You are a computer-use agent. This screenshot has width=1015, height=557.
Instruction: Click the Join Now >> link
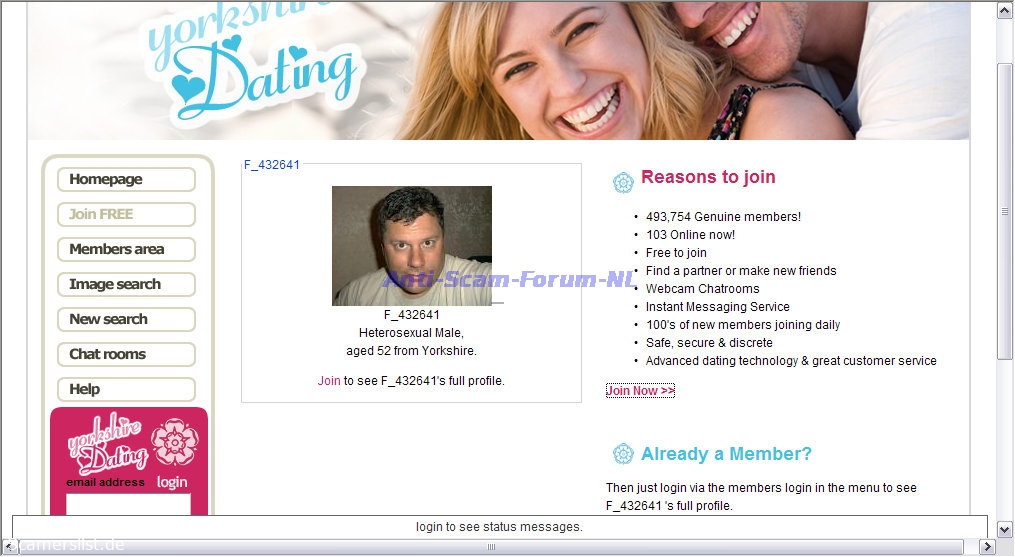[x=640, y=391]
